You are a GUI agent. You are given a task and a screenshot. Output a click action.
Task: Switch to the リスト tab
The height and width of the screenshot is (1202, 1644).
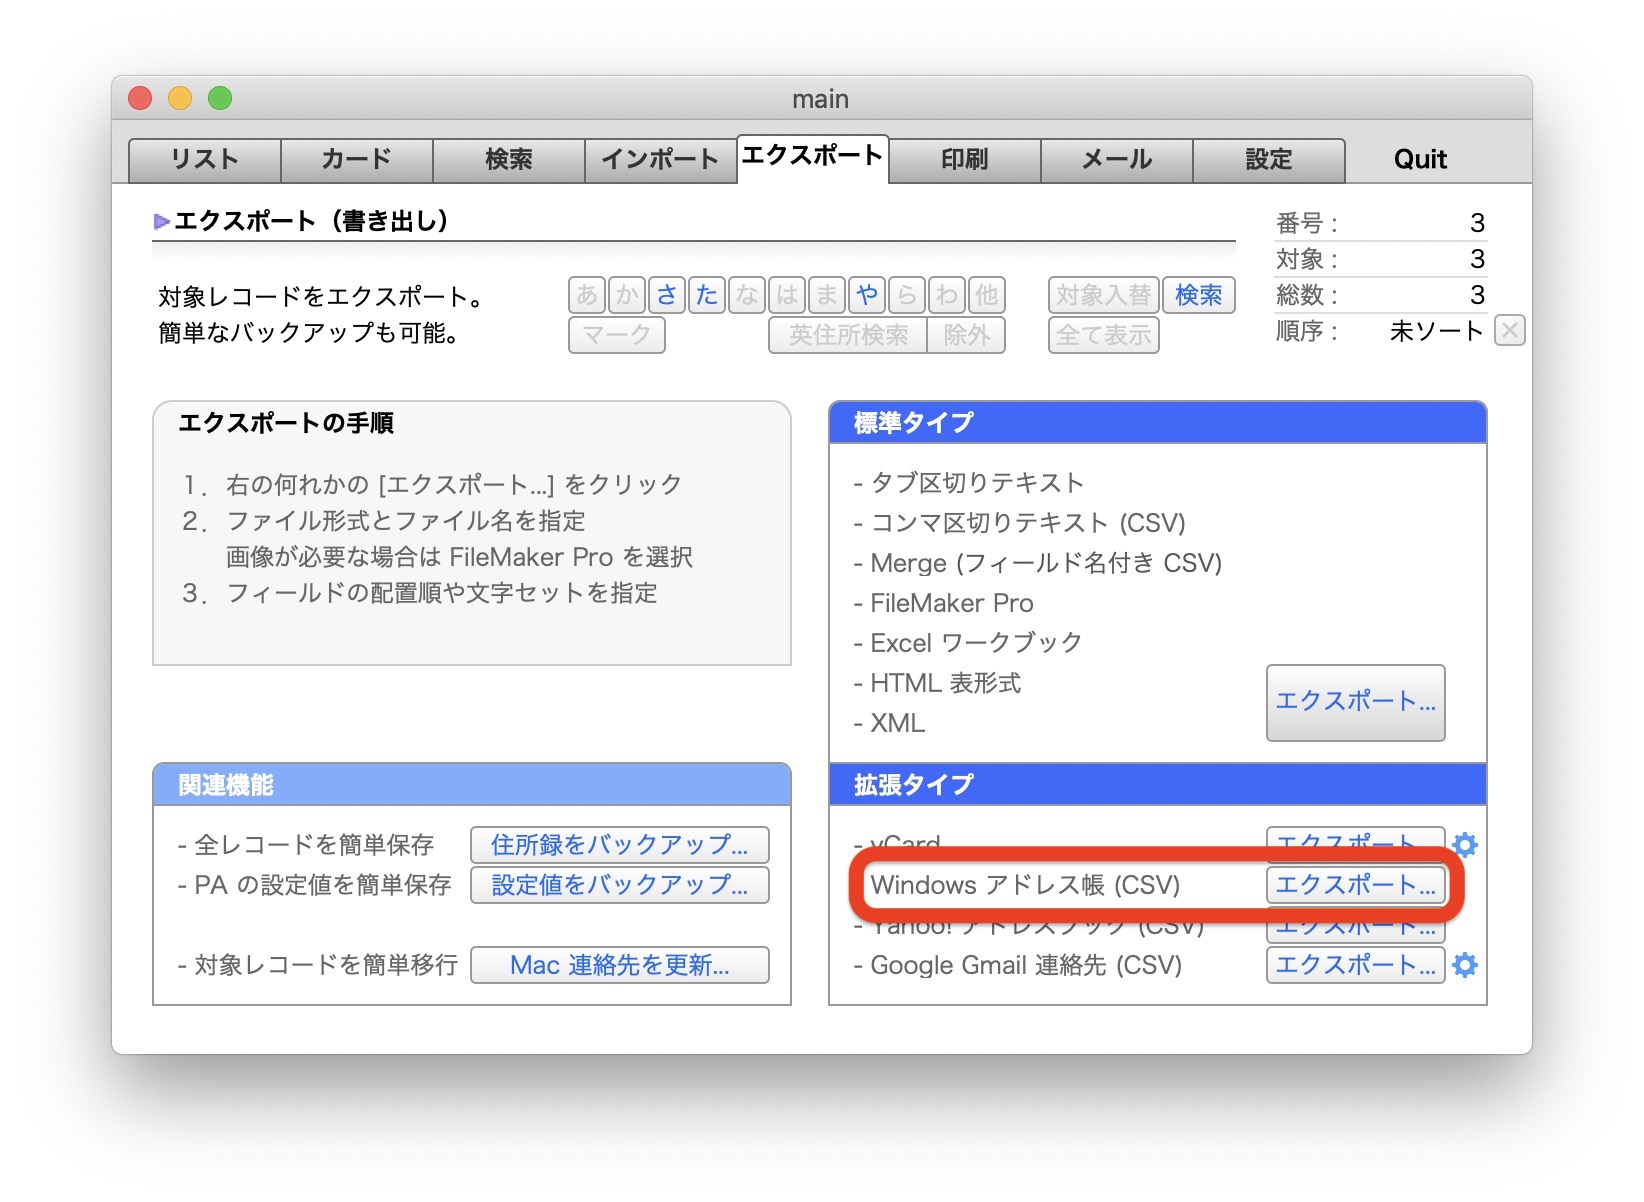click(205, 160)
